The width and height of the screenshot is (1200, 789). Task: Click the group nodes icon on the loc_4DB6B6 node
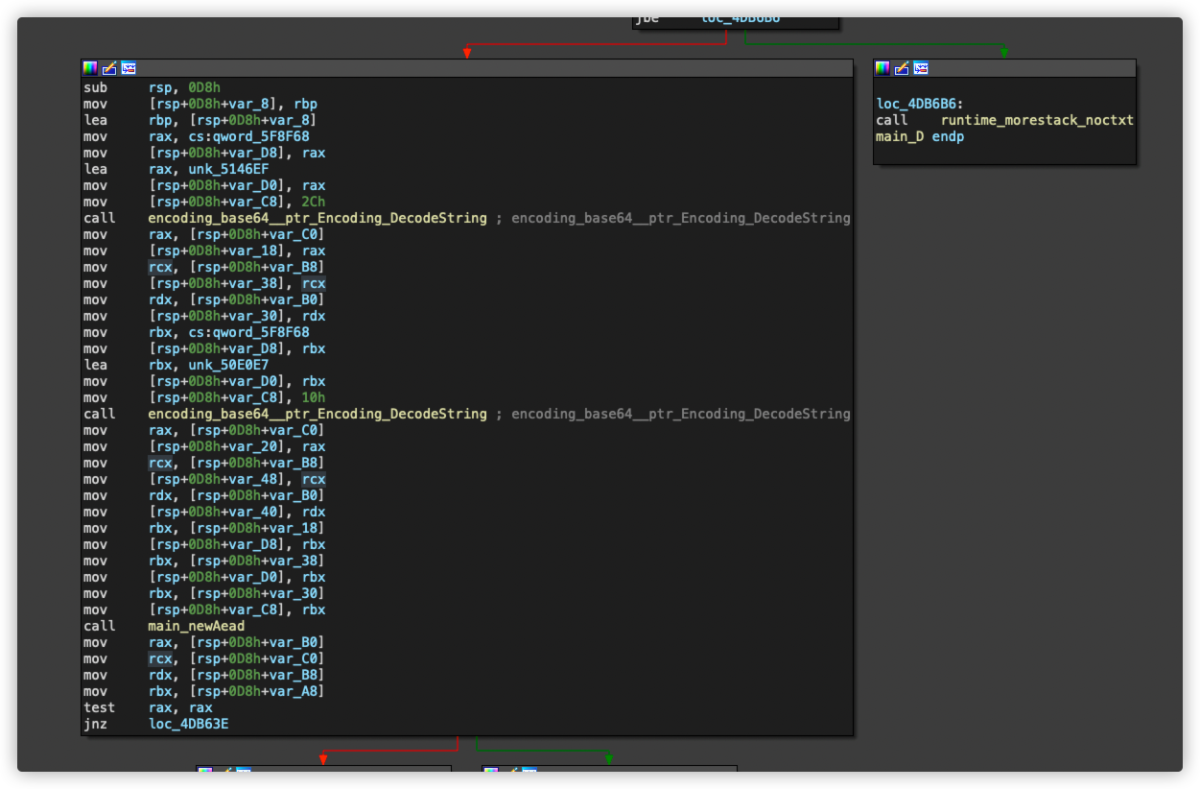(921, 68)
